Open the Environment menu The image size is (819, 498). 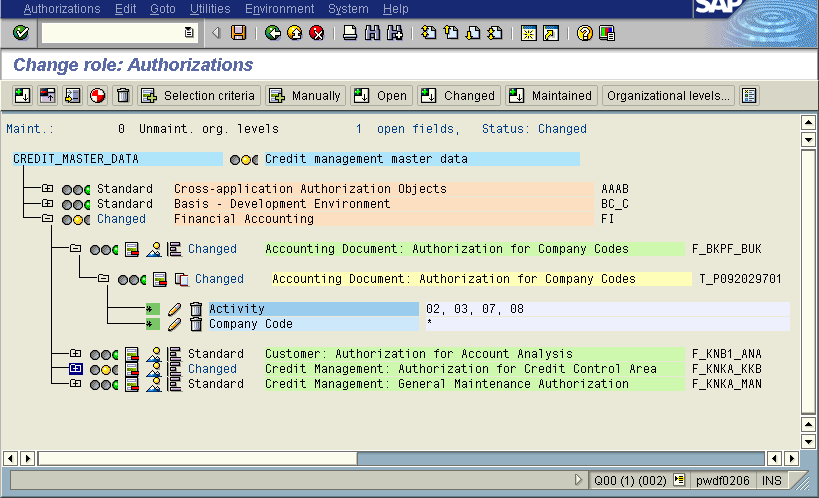[x=279, y=9]
